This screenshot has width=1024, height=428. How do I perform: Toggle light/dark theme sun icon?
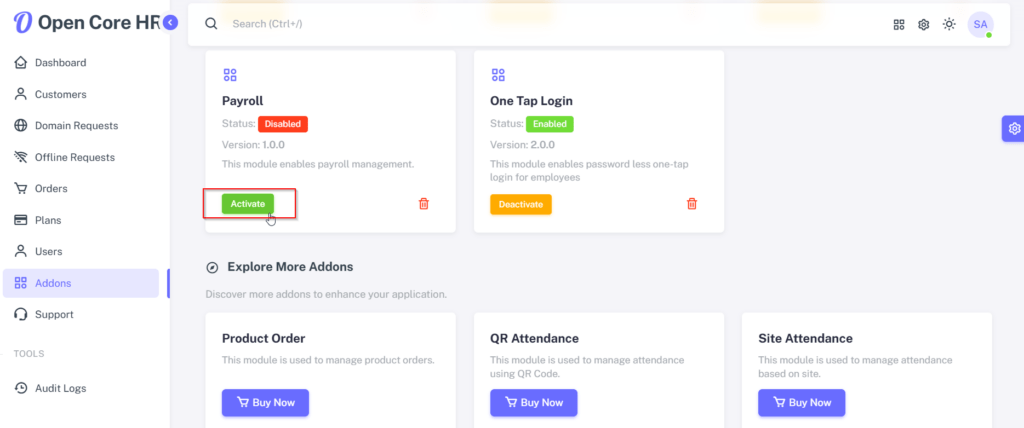point(949,24)
